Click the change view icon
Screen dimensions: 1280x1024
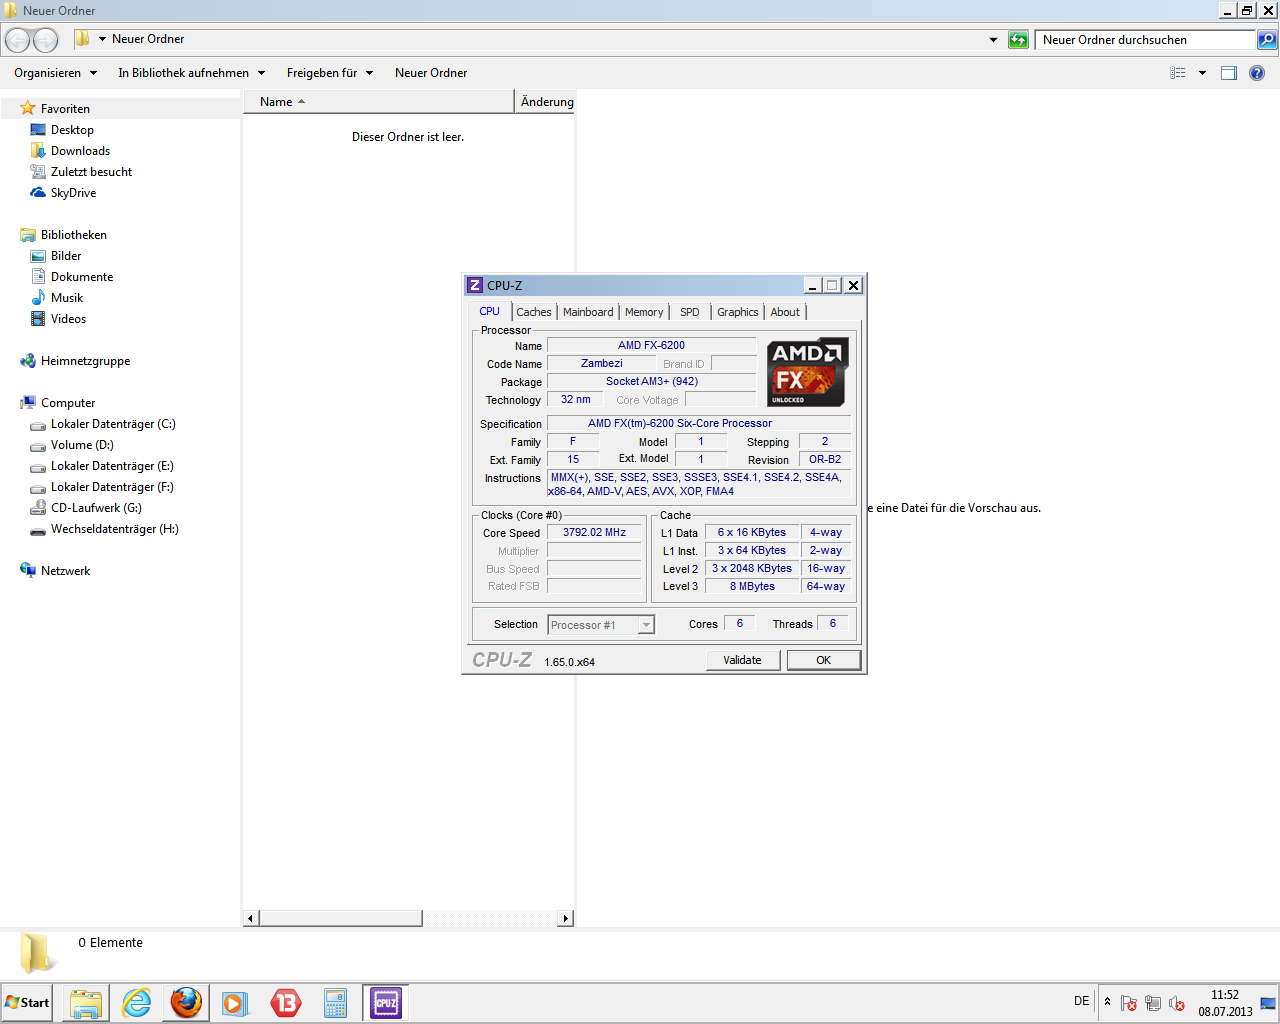tap(1178, 73)
